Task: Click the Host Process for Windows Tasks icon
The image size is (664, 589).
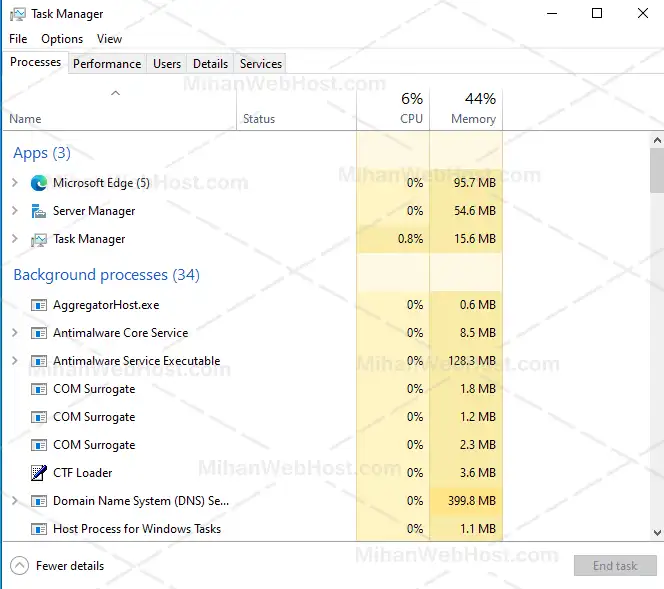Action: (39, 529)
